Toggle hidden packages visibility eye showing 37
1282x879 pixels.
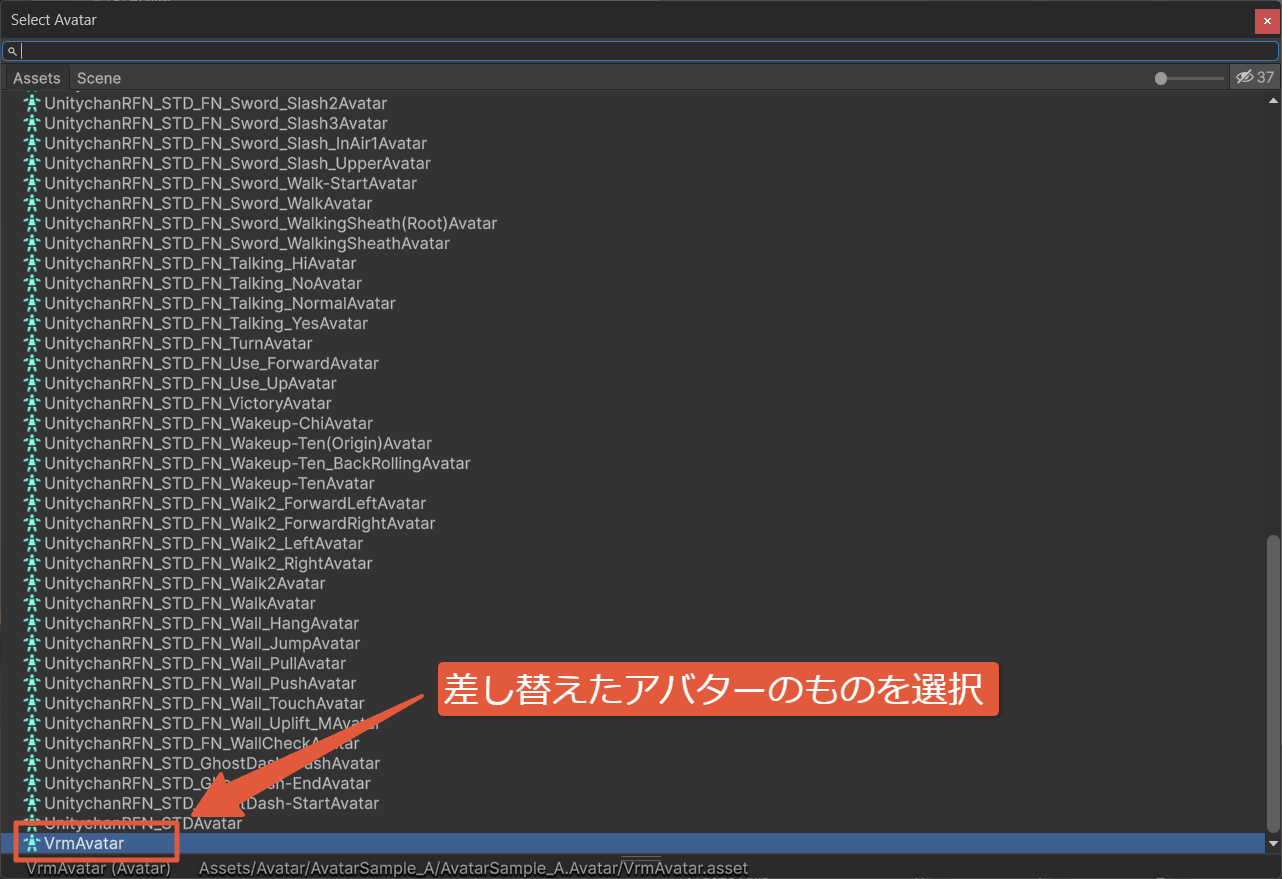[x=1255, y=77]
